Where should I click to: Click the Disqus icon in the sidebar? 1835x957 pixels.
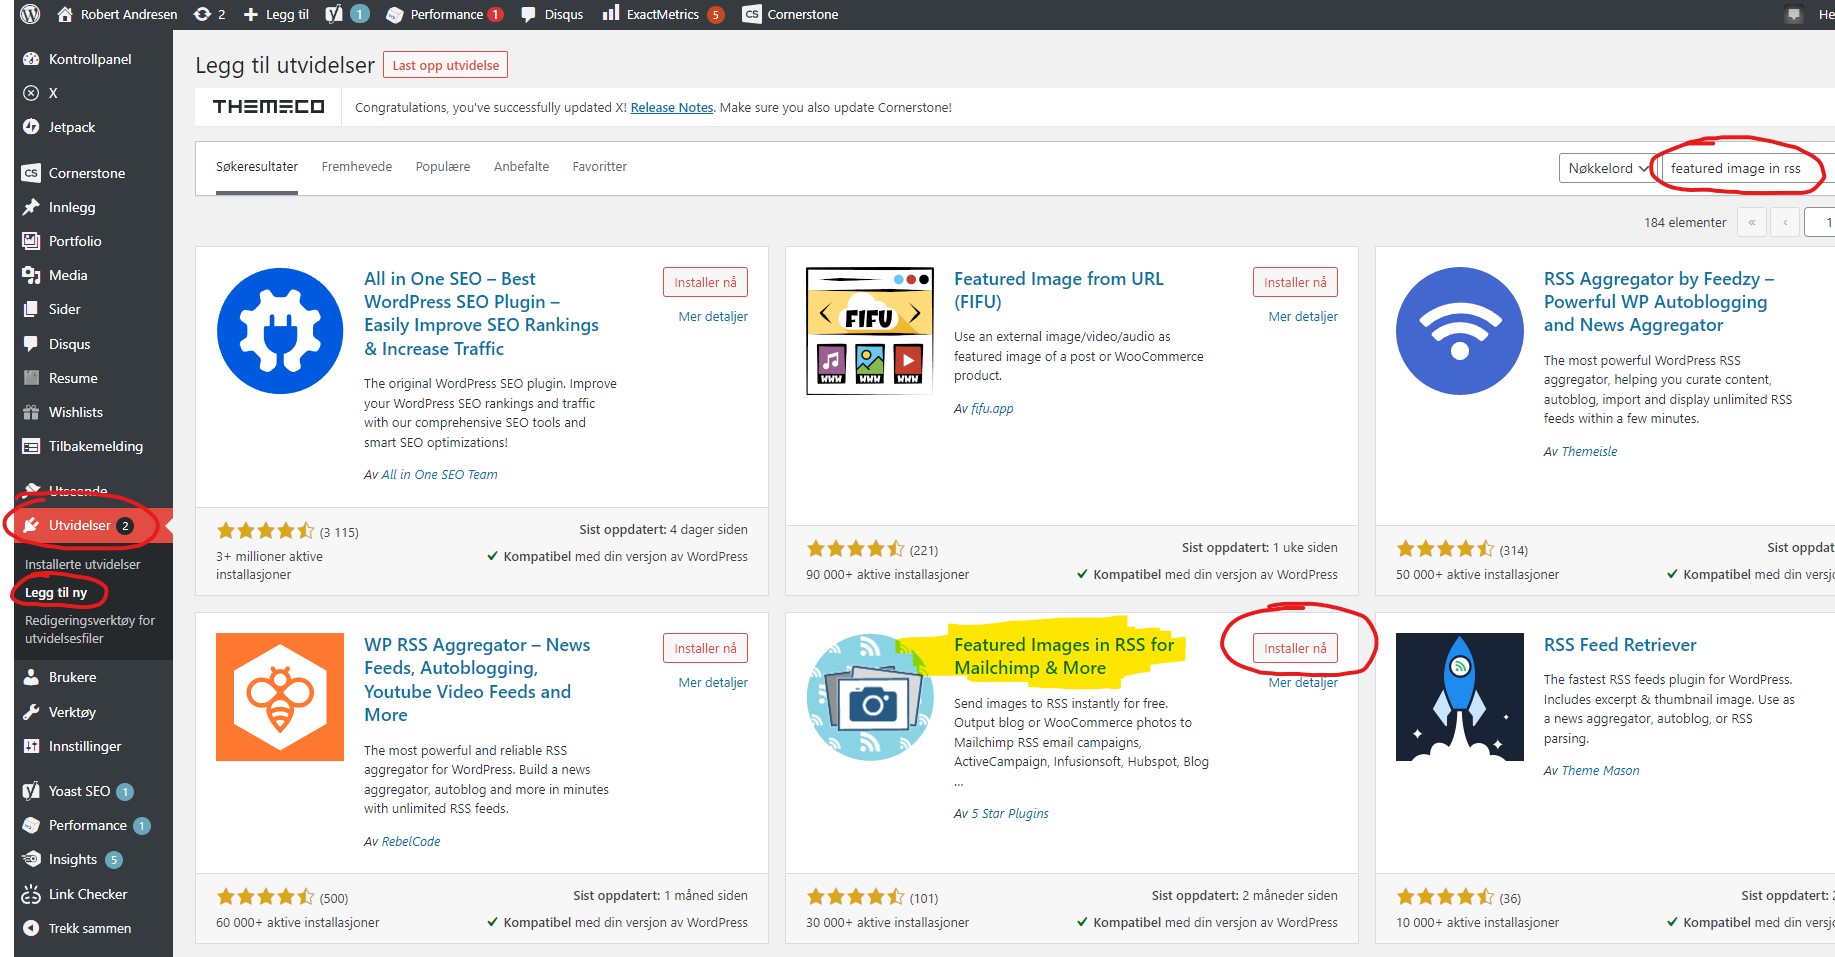click(x=31, y=344)
